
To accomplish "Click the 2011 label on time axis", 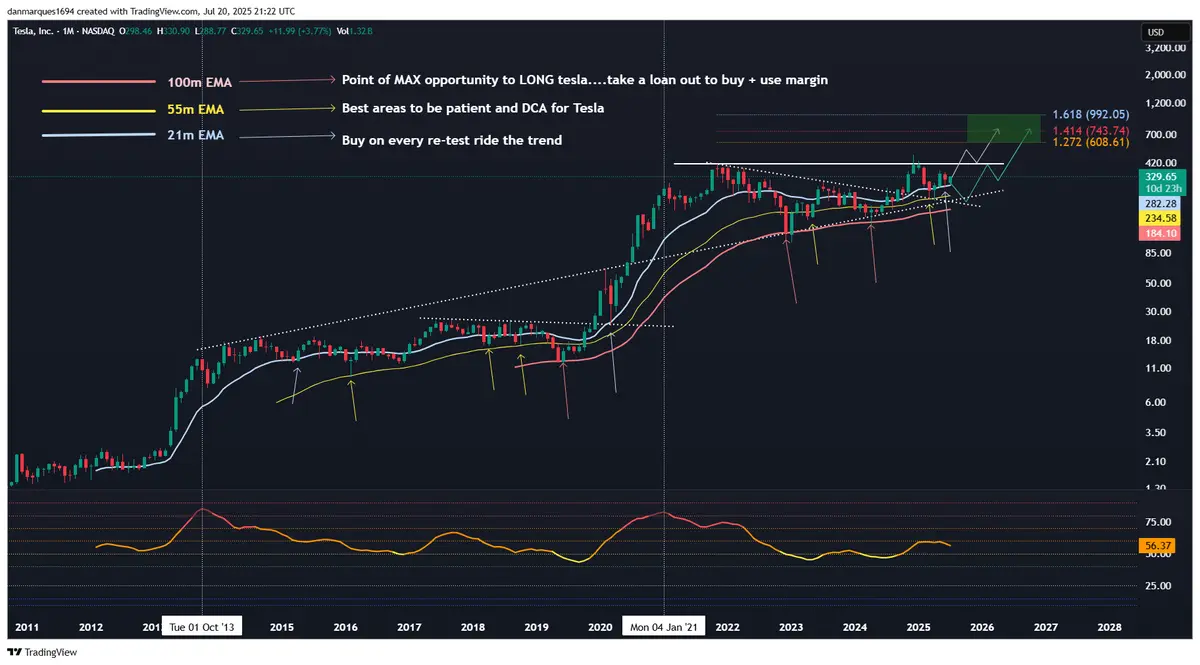I will pos(27,628).
